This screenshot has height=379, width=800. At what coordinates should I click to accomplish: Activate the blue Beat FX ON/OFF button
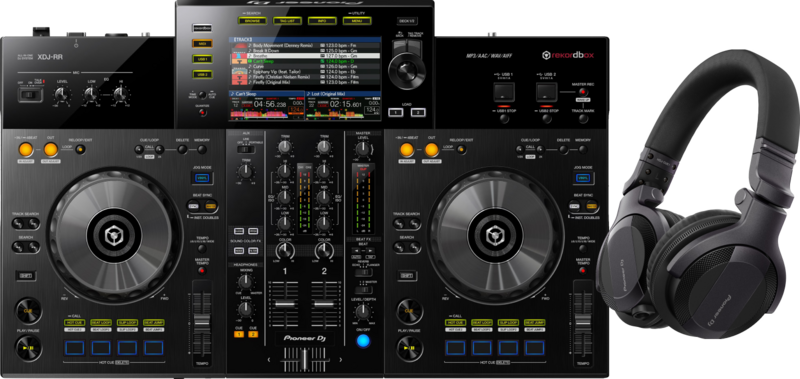363,341
